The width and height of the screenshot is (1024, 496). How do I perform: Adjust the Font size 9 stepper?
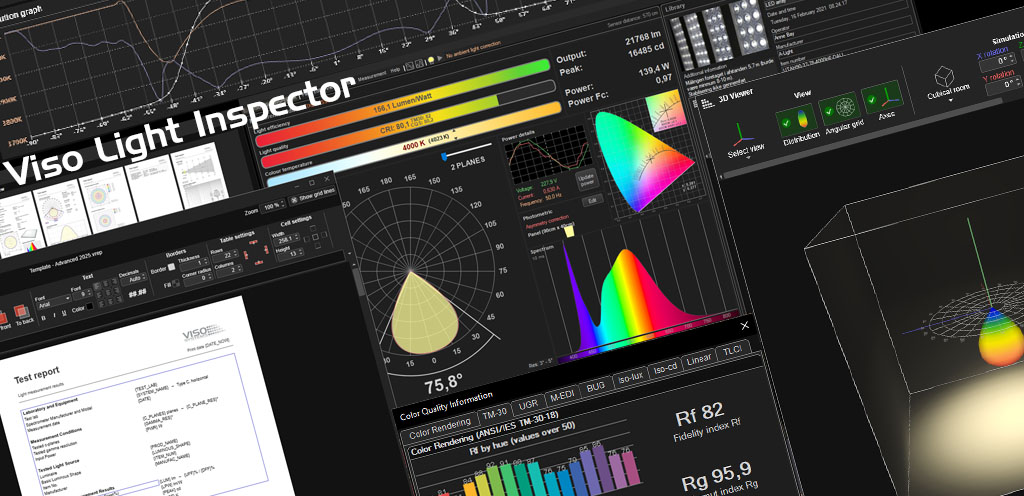click(x=83, y=294)
